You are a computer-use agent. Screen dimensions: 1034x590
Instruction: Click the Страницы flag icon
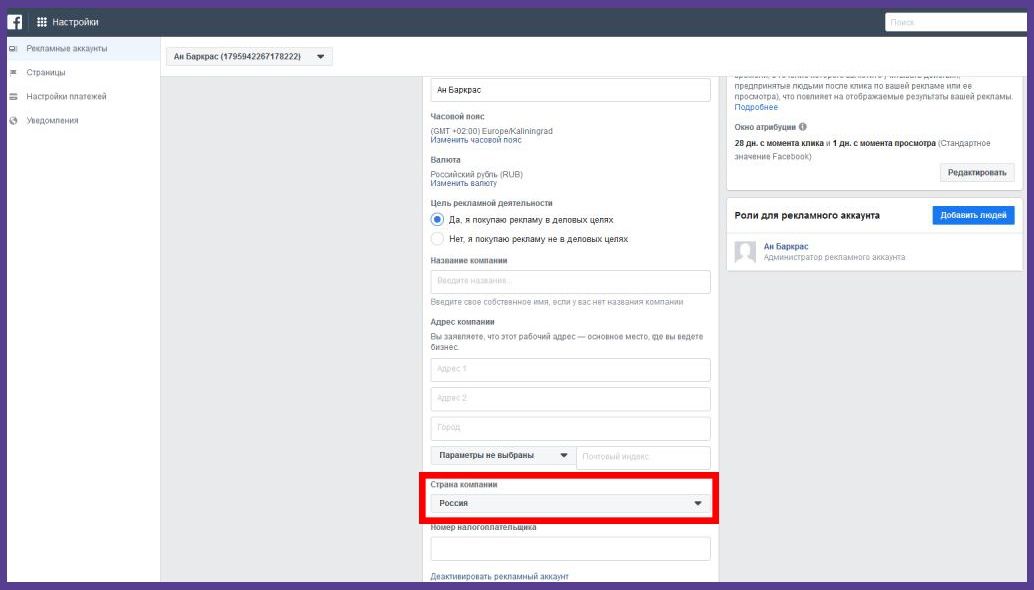click(13, 73)
